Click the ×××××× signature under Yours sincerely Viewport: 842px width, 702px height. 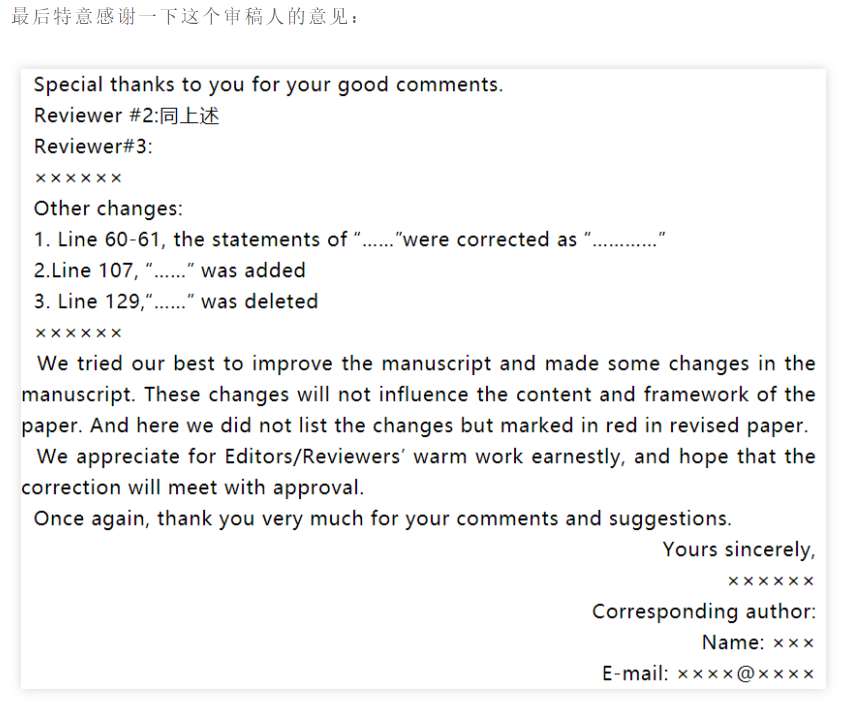[771, 581]
